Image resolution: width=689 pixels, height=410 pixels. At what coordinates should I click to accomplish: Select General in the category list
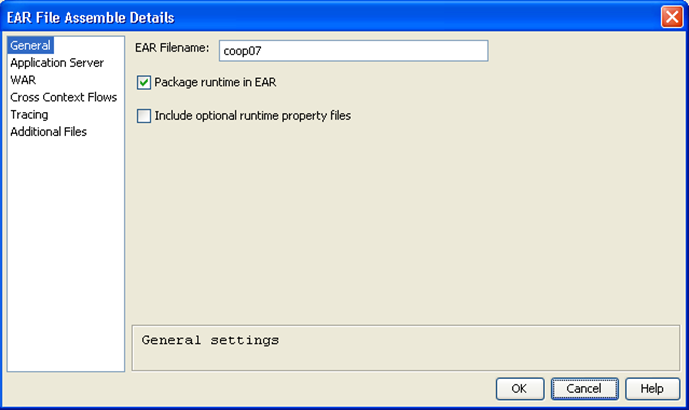(x=30, y=46)
